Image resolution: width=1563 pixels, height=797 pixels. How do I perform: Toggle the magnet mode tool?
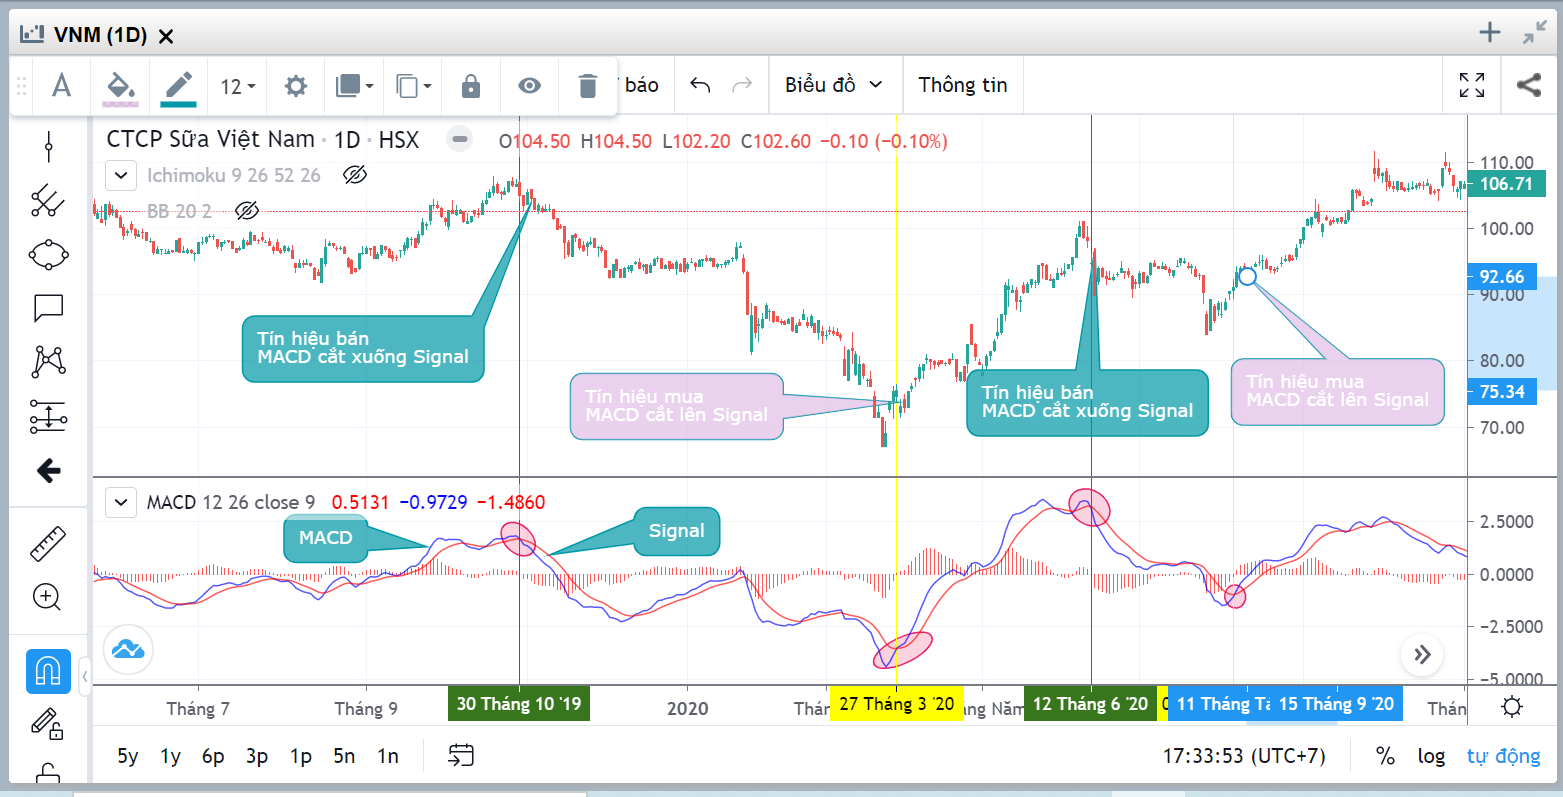pyautogui.click(x=47, y=669)
